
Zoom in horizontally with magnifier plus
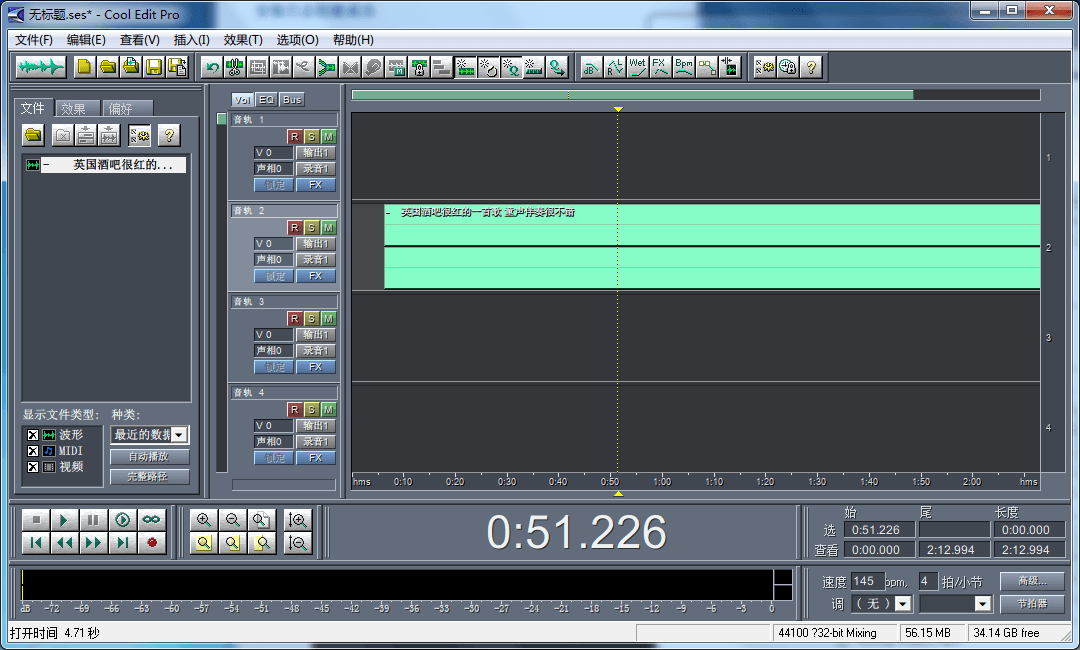click(x=204, y=520)
